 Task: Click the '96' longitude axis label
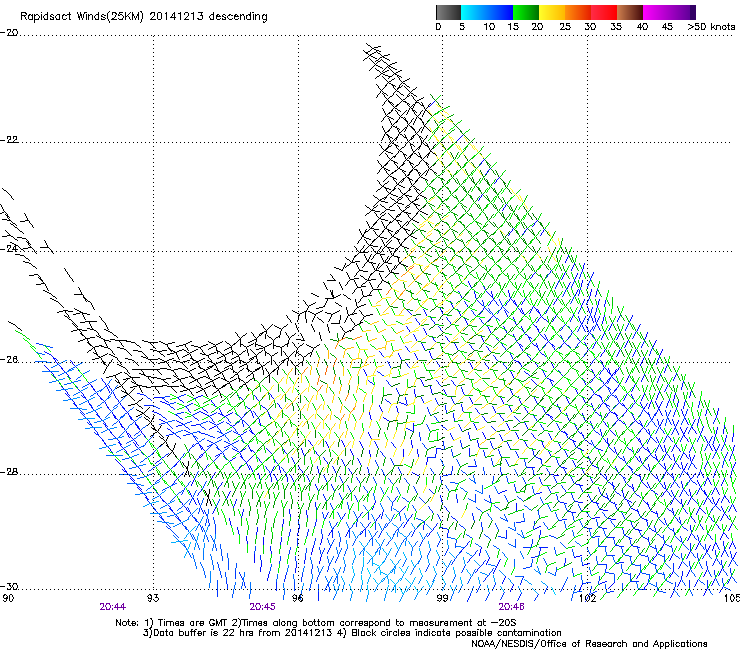298,599
